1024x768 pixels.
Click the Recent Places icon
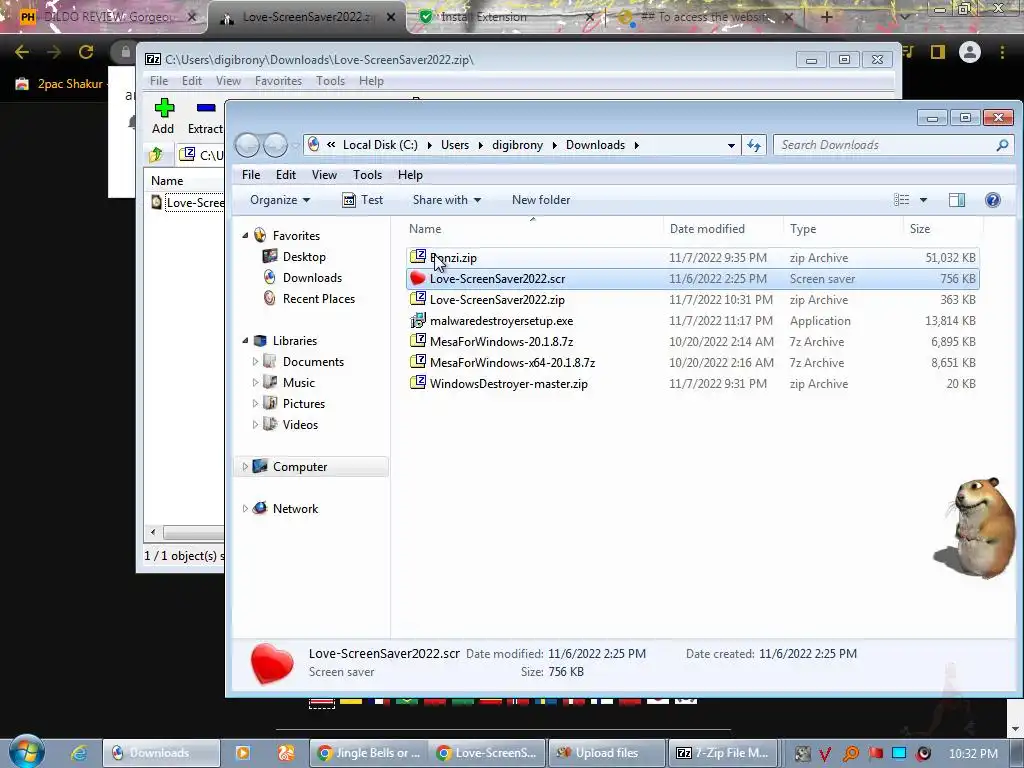coord(270,298)
